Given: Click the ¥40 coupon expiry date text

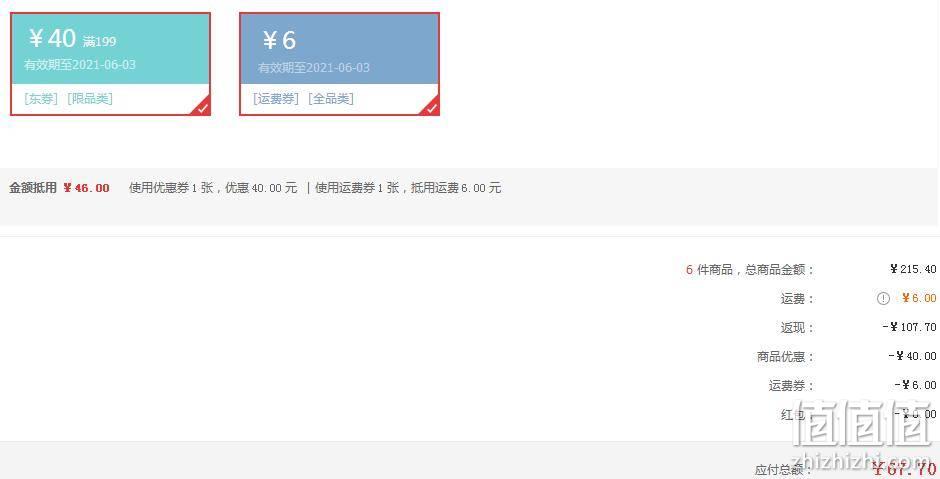Looking at the screenshot, I should [80, 65].
